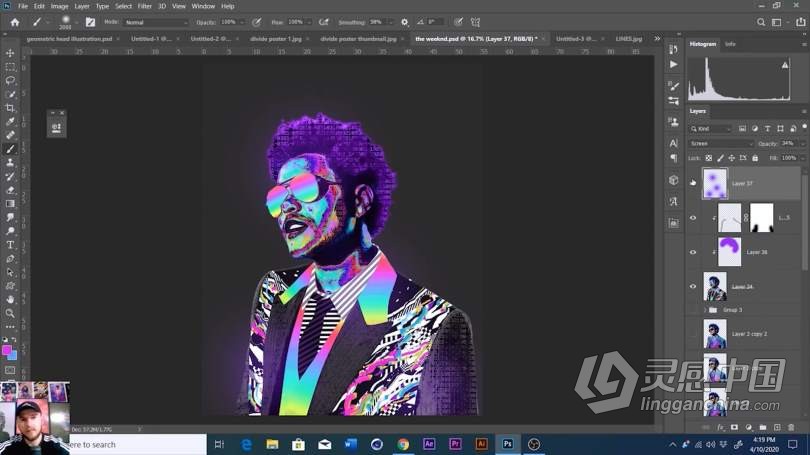Select the Eyedropper tool
The image size is (810, 455).
click(x=10, y=122)
